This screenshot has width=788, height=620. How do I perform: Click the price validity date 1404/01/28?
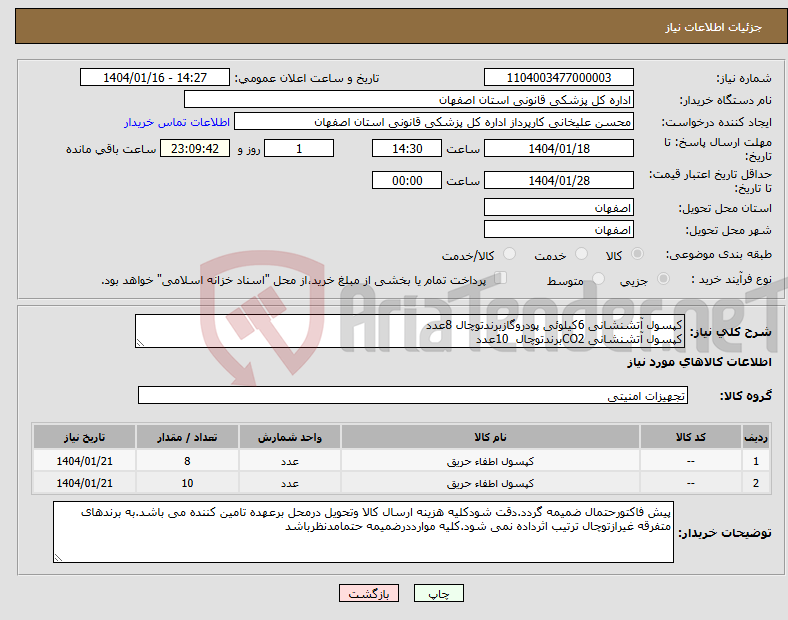click(x=558, y=180)
